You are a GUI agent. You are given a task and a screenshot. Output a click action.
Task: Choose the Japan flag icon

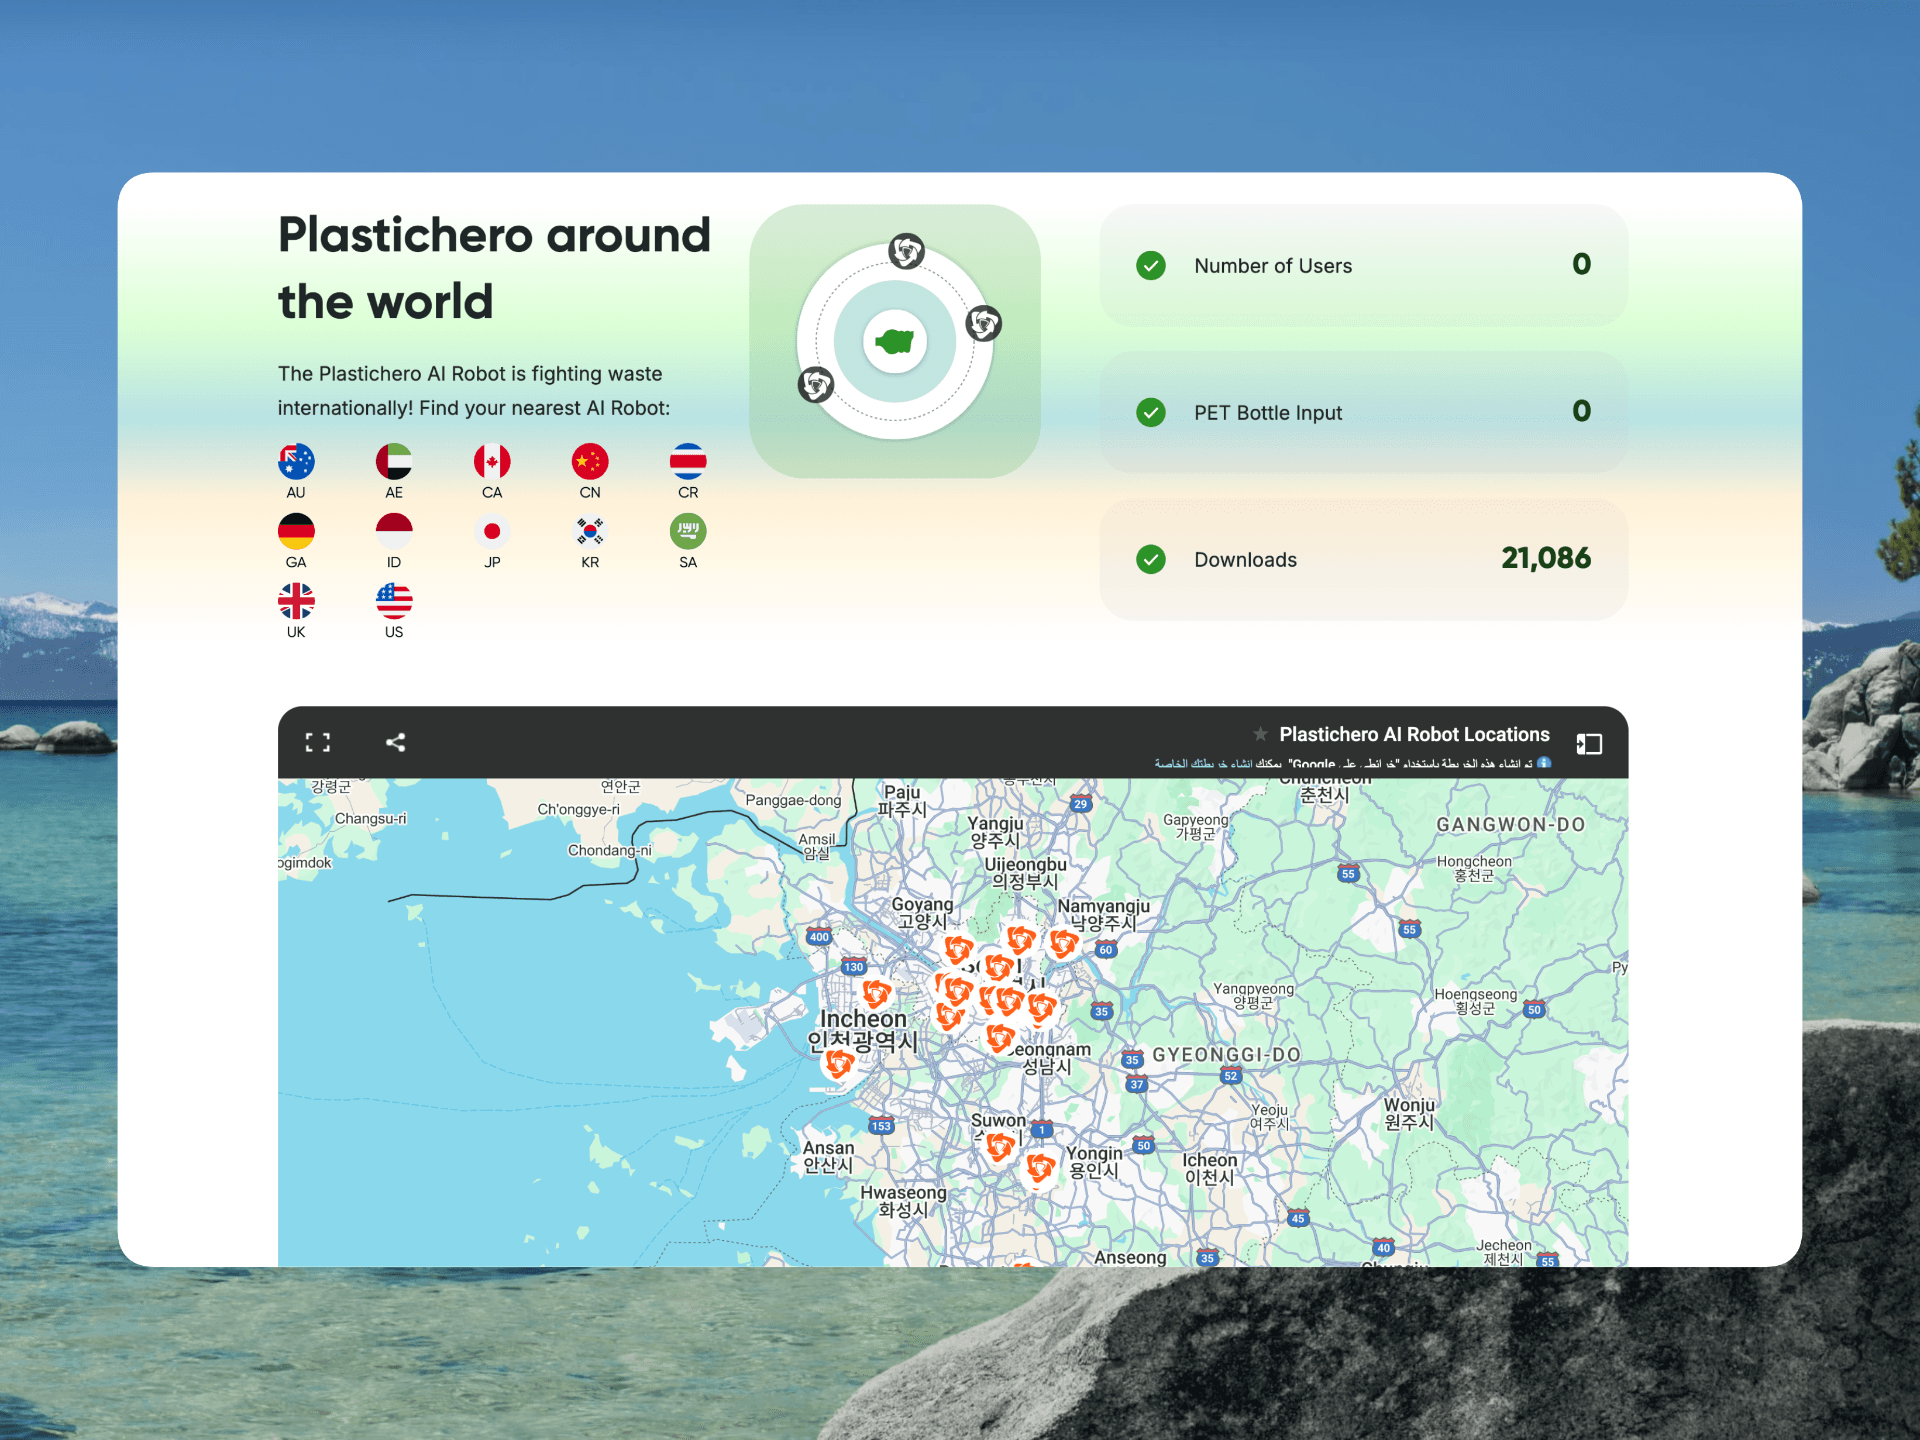492,531
